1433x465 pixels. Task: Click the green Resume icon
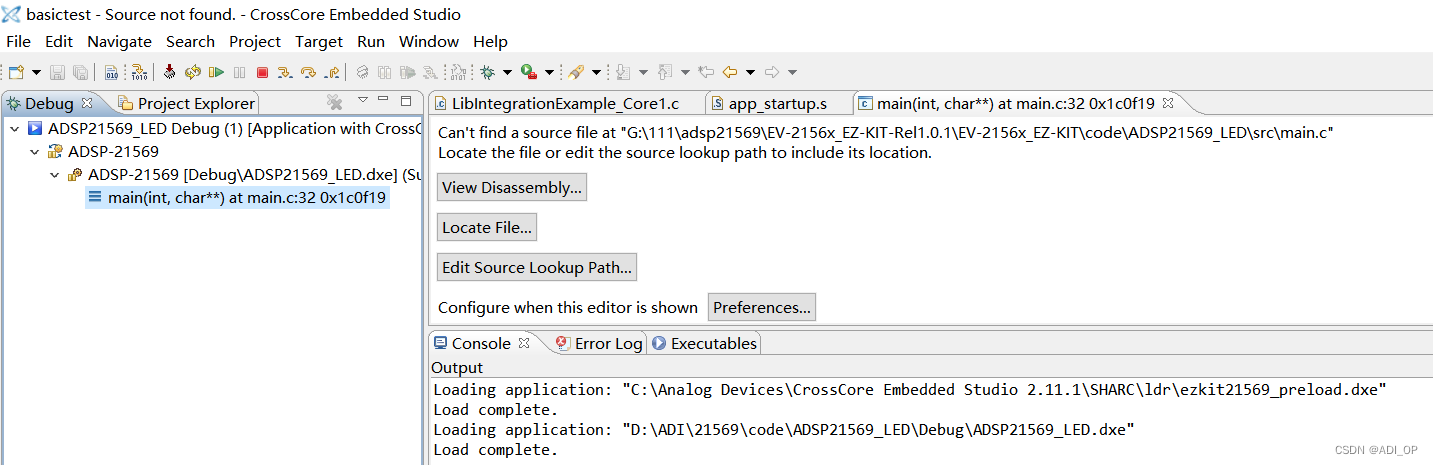pyautogui.click(x=216, y=72)
